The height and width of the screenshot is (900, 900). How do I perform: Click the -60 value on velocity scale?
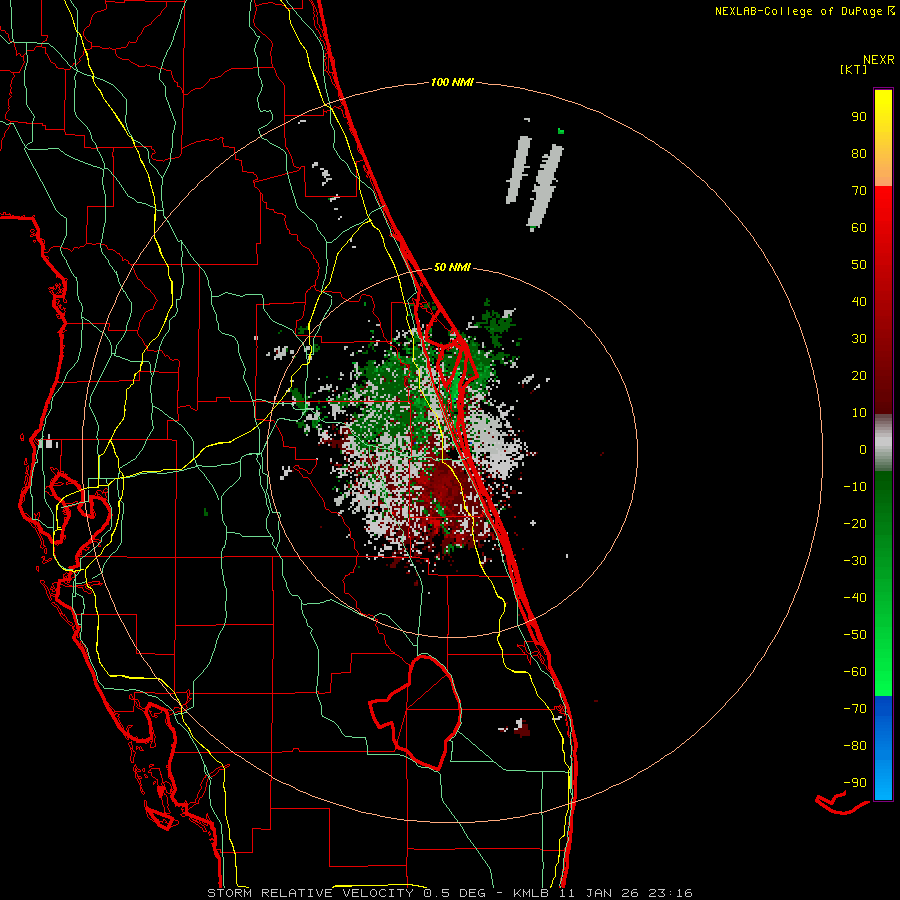click(855, 672)
